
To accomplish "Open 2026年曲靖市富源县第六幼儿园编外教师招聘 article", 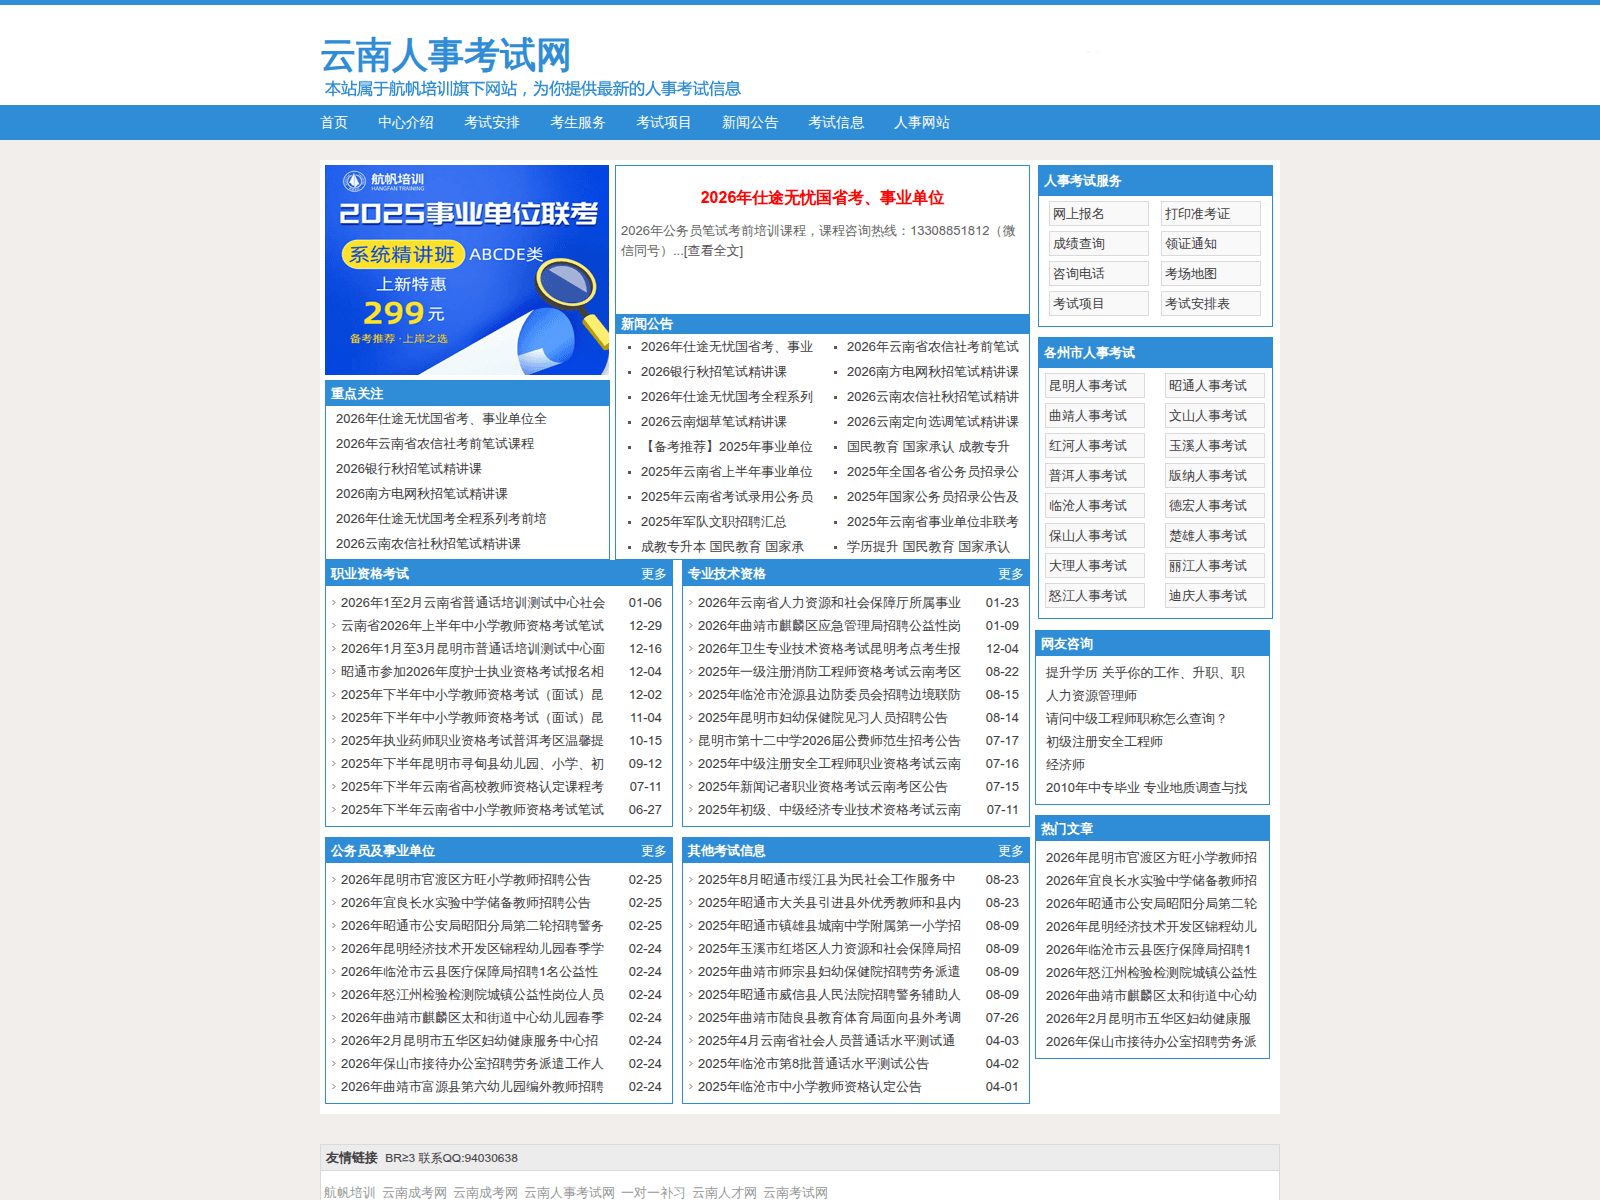I will coord(473,1087).
